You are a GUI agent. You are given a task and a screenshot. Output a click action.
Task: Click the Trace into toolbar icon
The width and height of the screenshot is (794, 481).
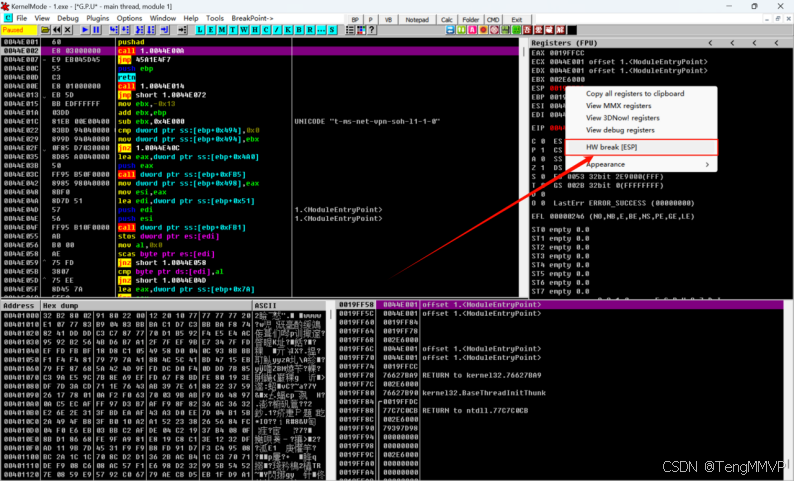tap(139, 30)
